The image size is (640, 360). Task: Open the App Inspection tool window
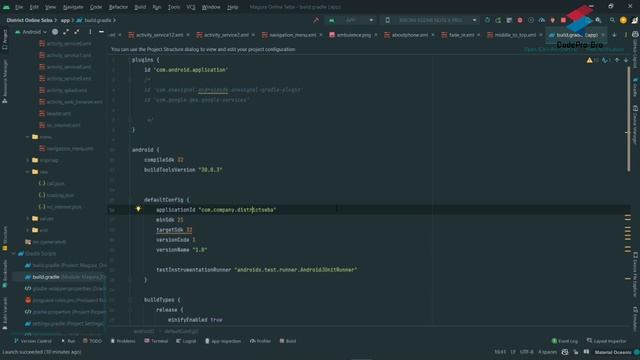(223, 341)
